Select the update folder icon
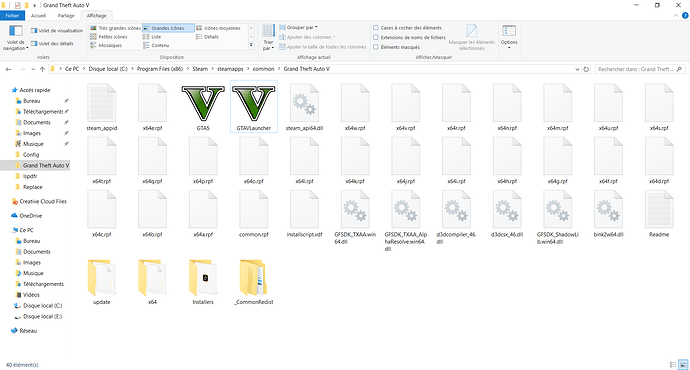 [102, 278]
